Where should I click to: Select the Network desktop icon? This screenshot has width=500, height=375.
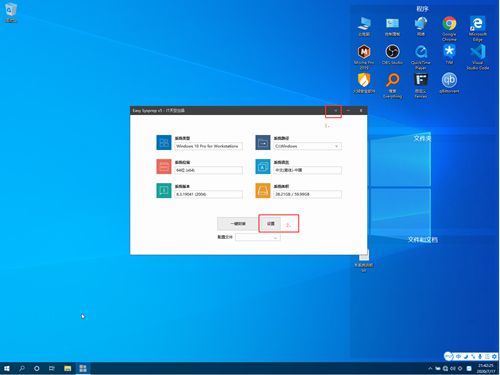point(421,26)
